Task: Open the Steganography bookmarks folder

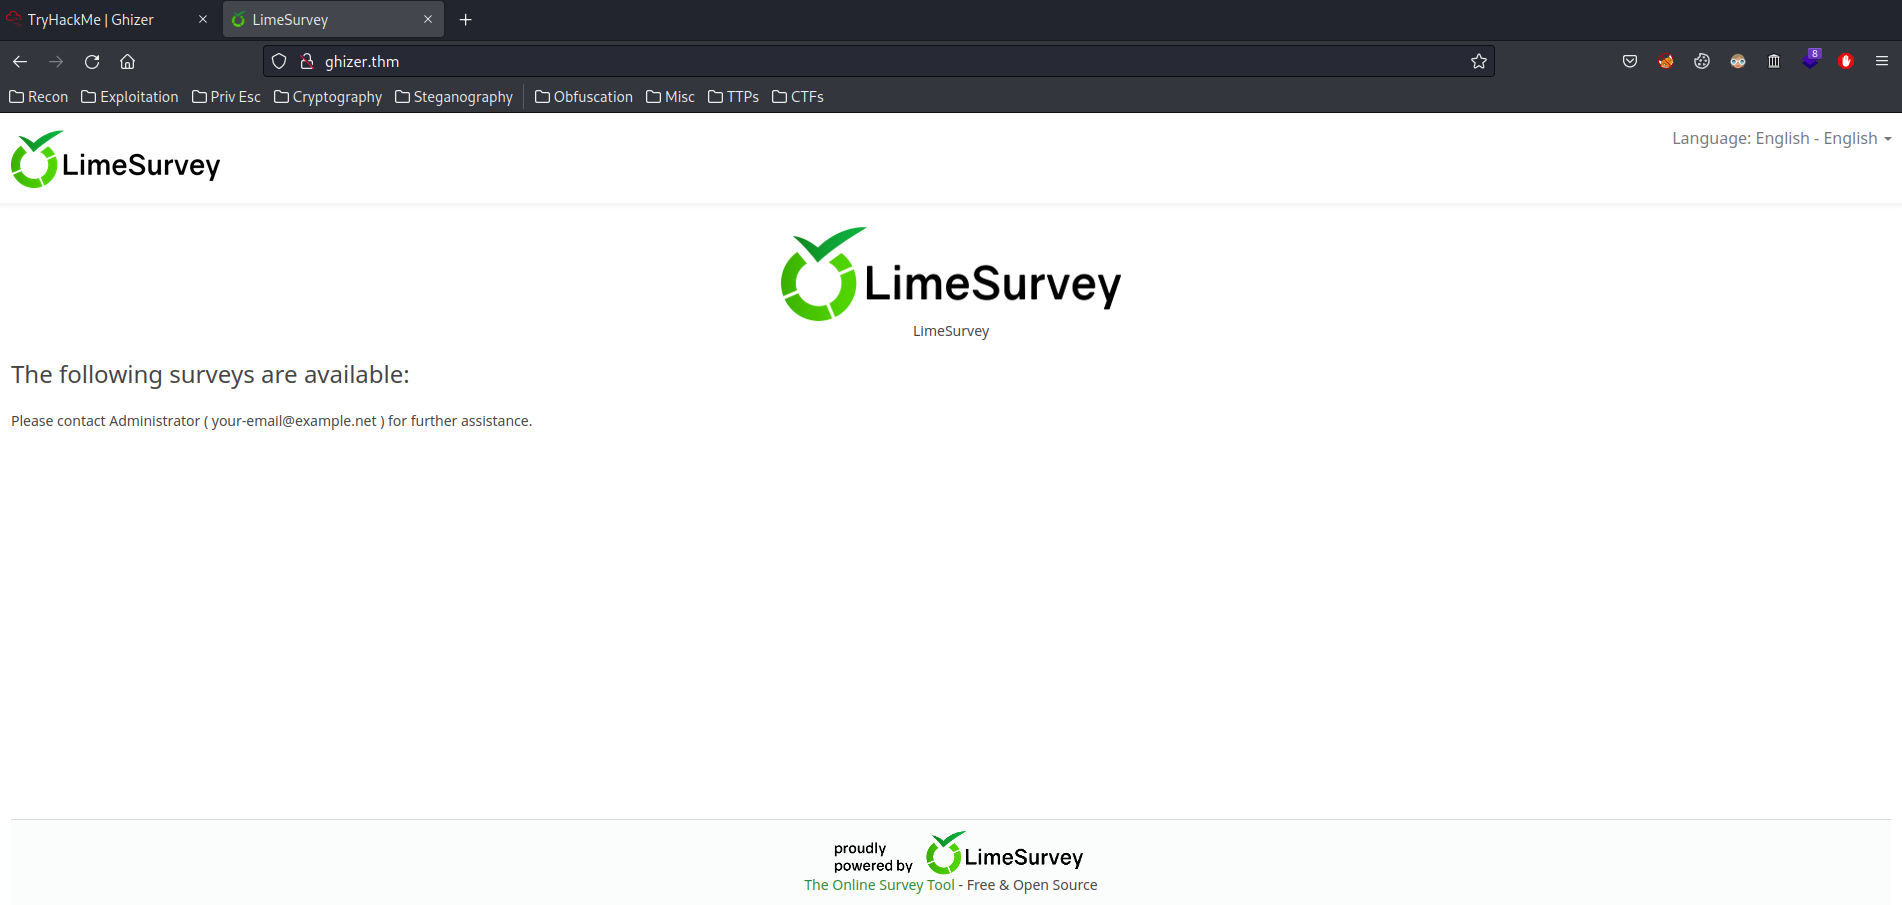Action: (x=454, y=97)
